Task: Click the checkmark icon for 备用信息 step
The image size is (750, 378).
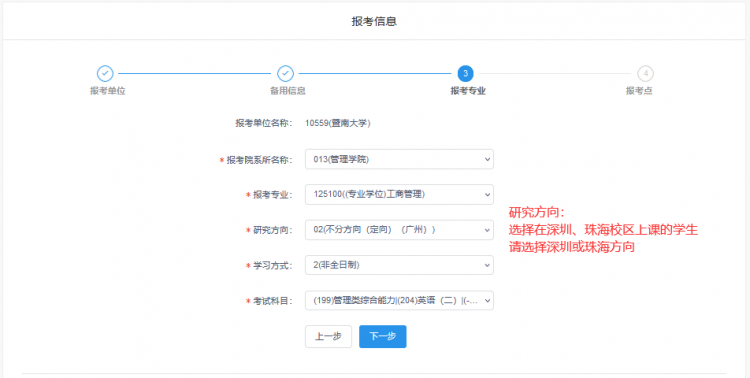Action: pyautogui.click(x=286, y=74)
